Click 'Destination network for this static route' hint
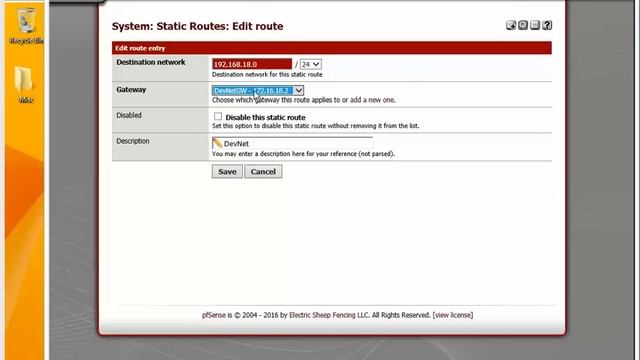 pyautogui.click(x=267, y=75)
